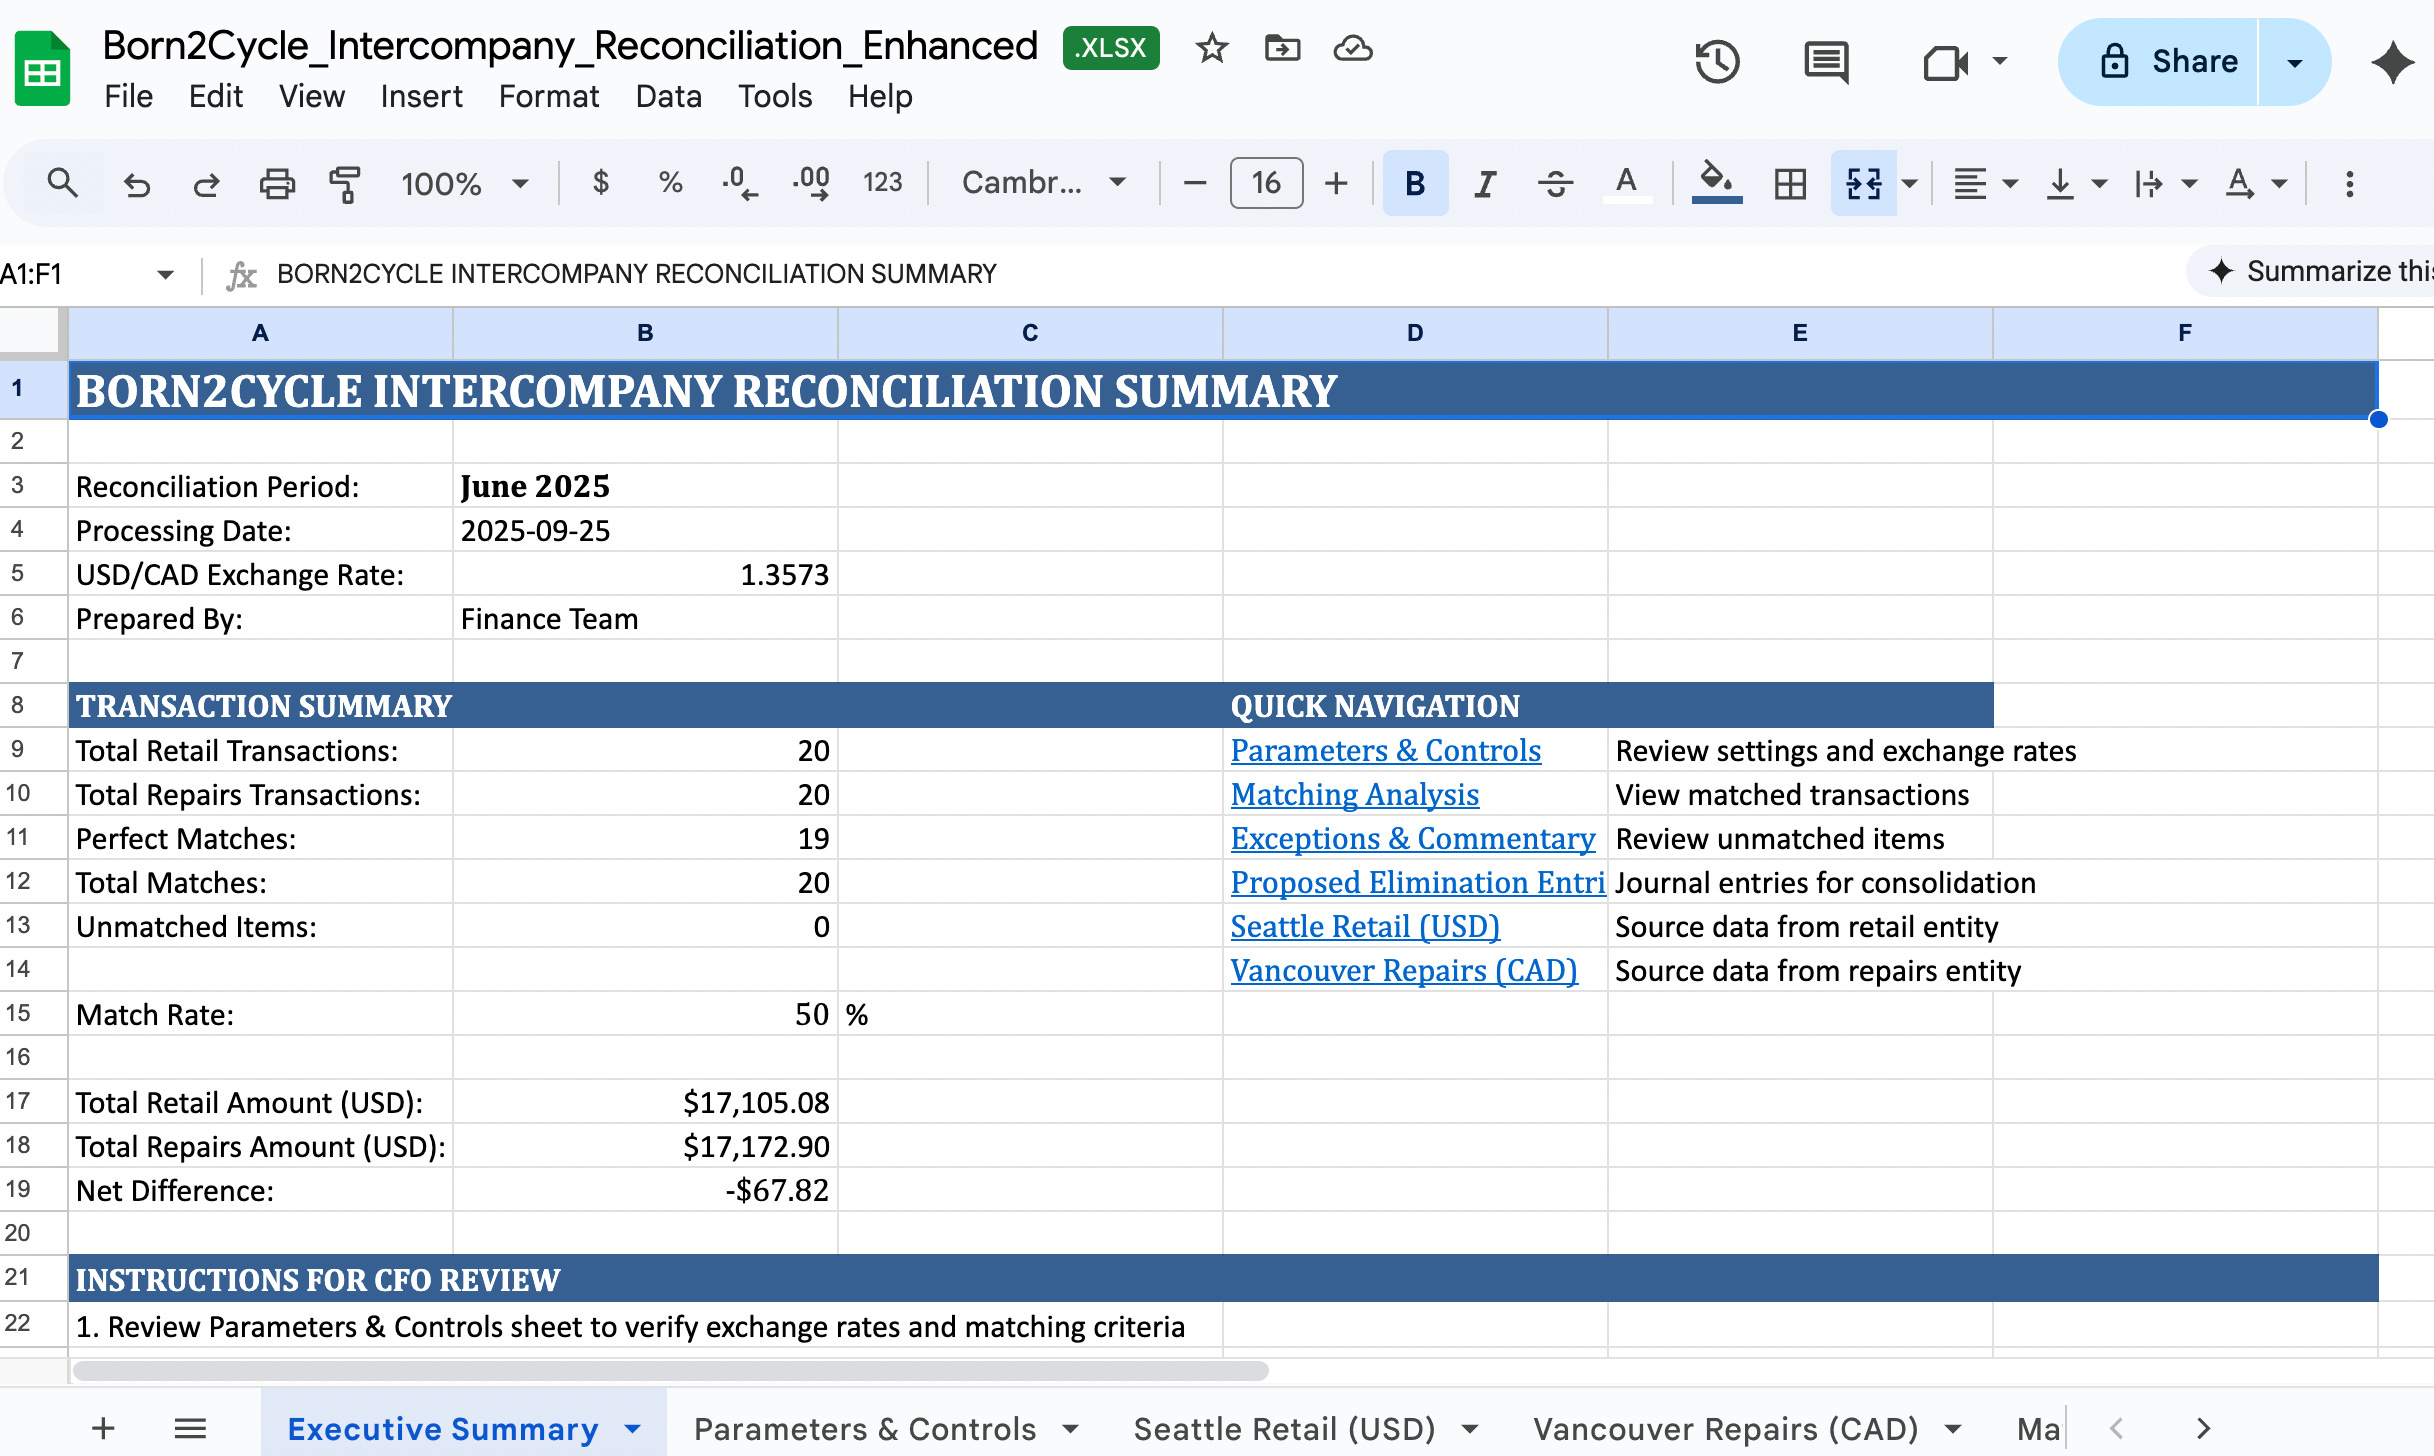The width and height of the screenshot is (2434, 1456).
Task: Click the borders icon
Action: tap(1790, 183)
